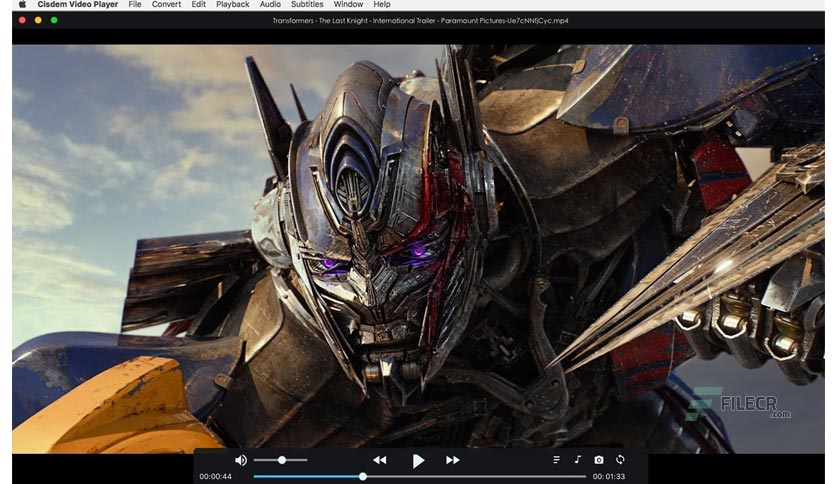
Task: Click the video frame to toggle playback
Action: pos(418,249)
